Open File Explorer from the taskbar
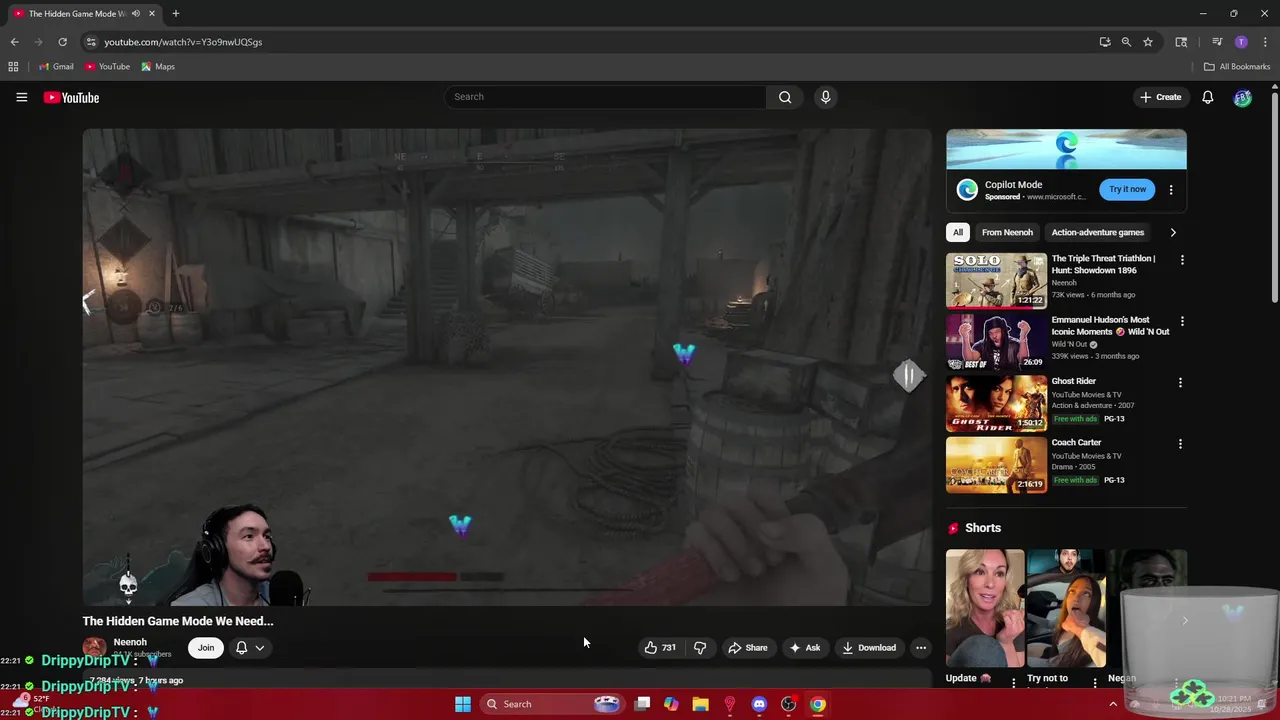 701,704
